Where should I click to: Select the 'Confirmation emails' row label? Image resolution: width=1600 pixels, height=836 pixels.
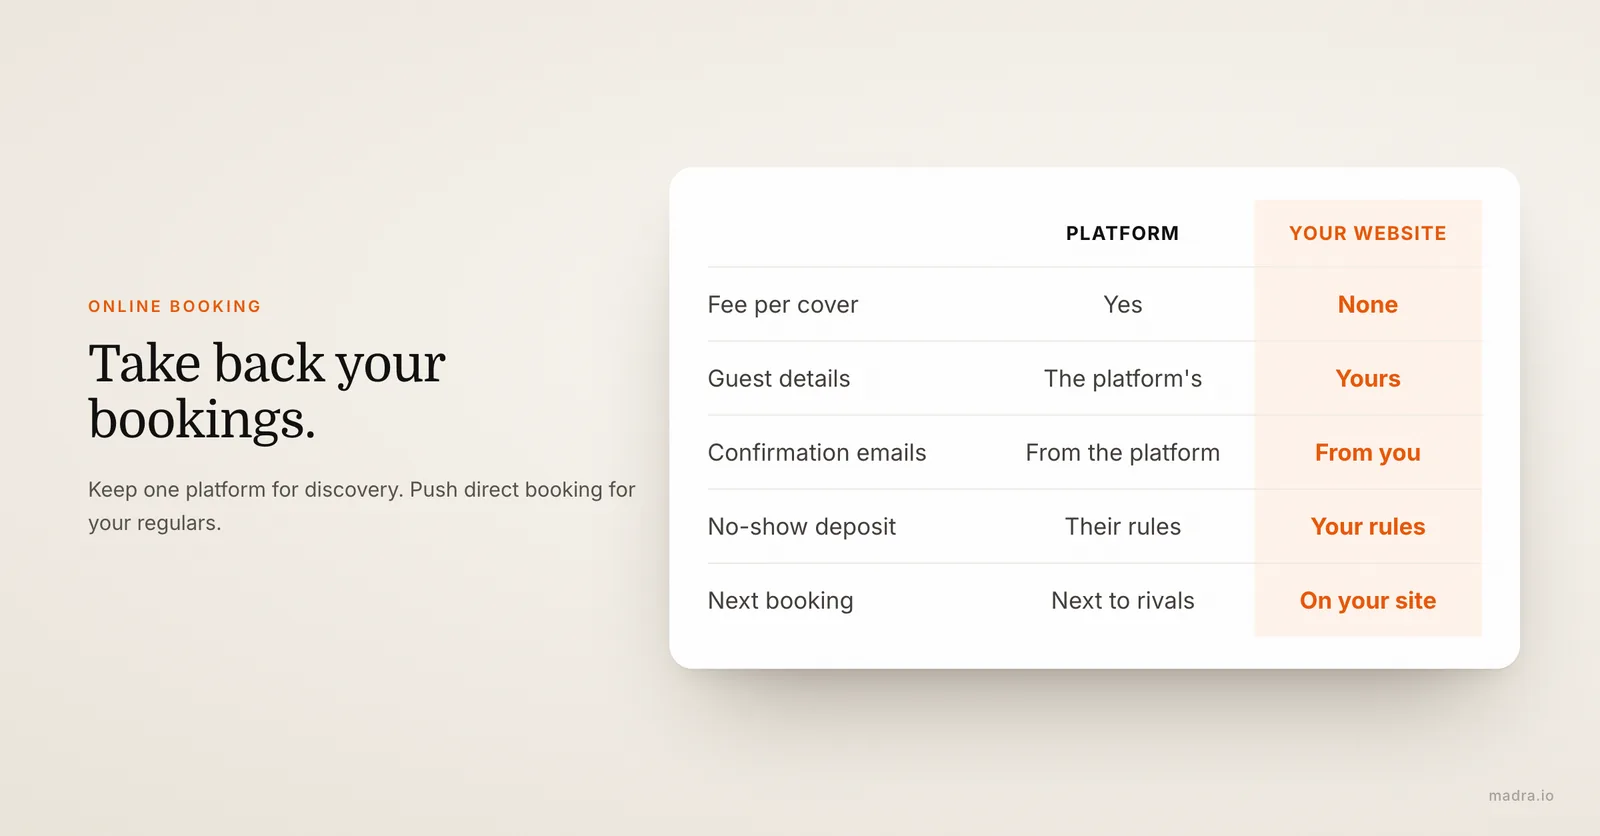(817, 453)
